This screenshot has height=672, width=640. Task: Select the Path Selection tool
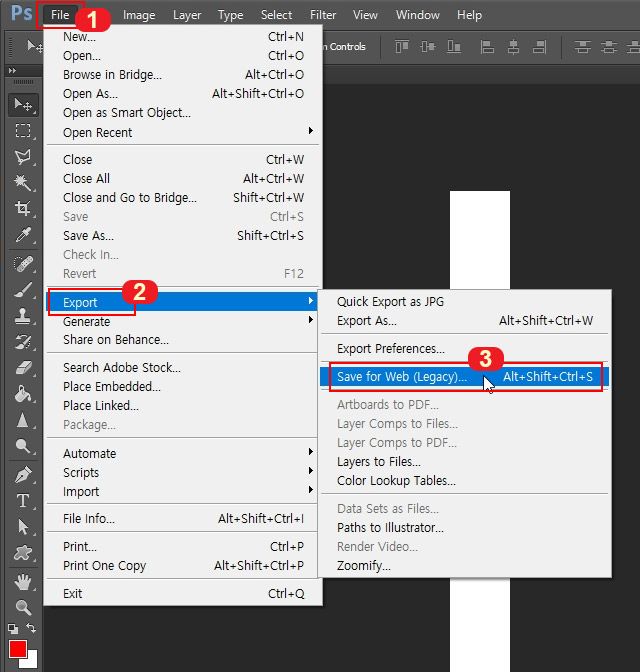click(x=23, y=527)
